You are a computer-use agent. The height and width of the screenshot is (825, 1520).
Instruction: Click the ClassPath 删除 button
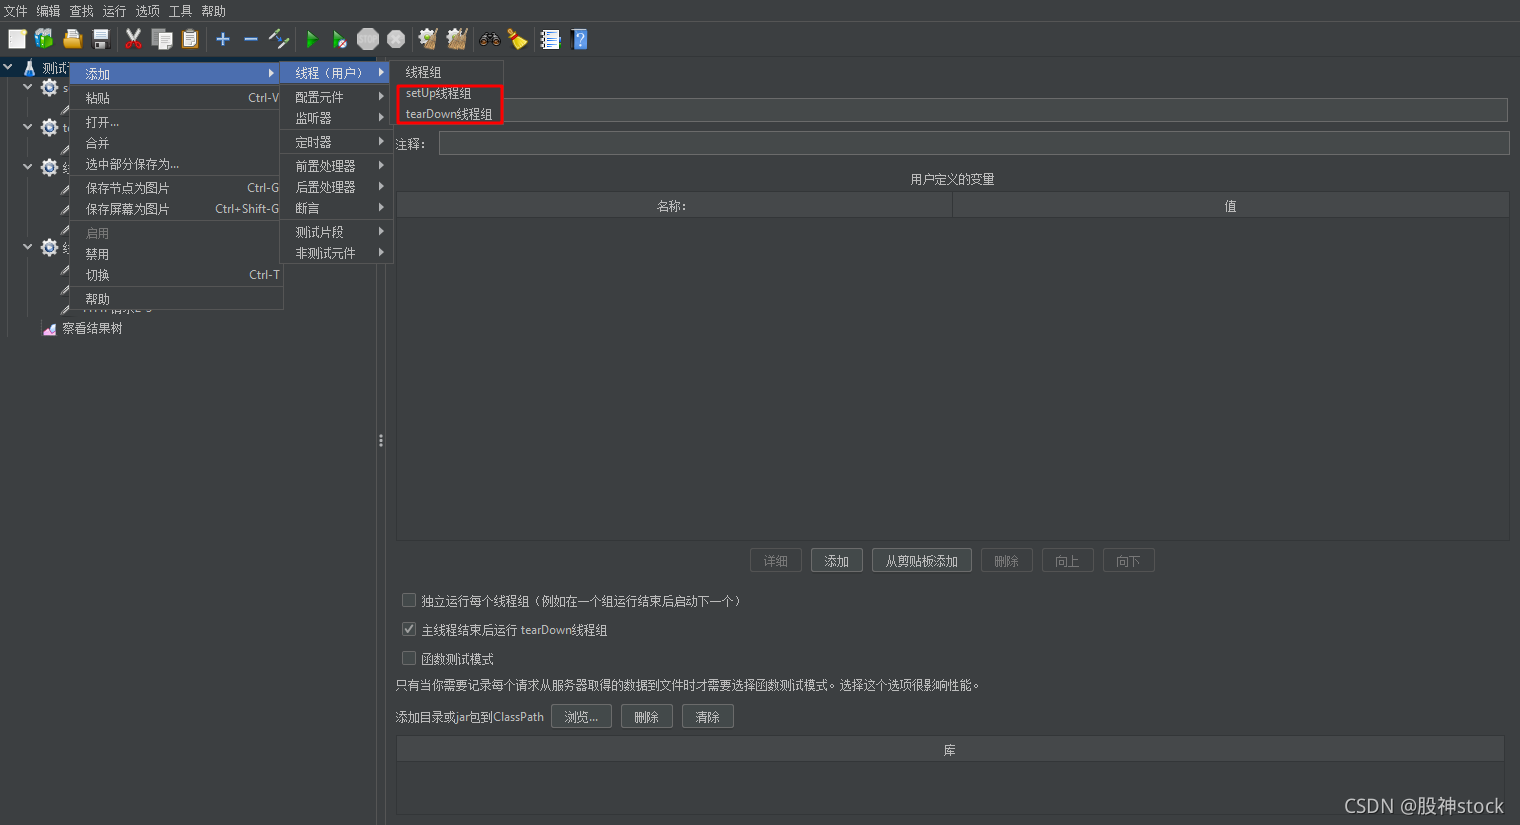[647, 717]
